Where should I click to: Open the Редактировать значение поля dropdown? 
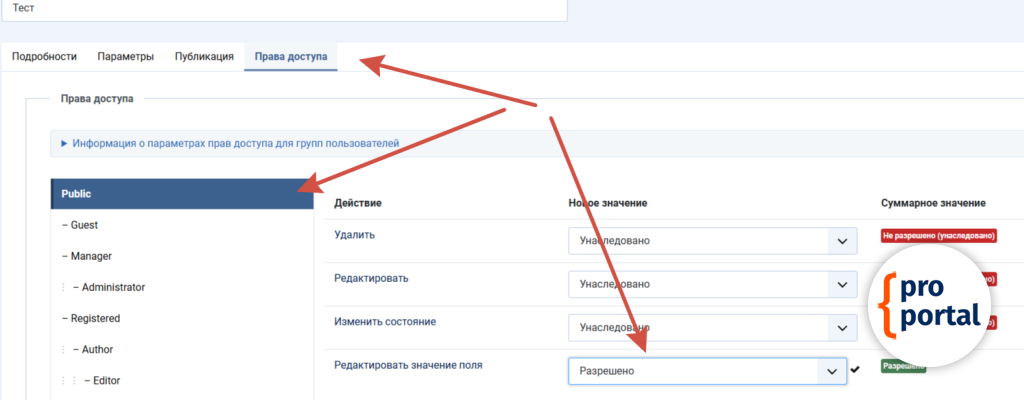click(707, 371)
